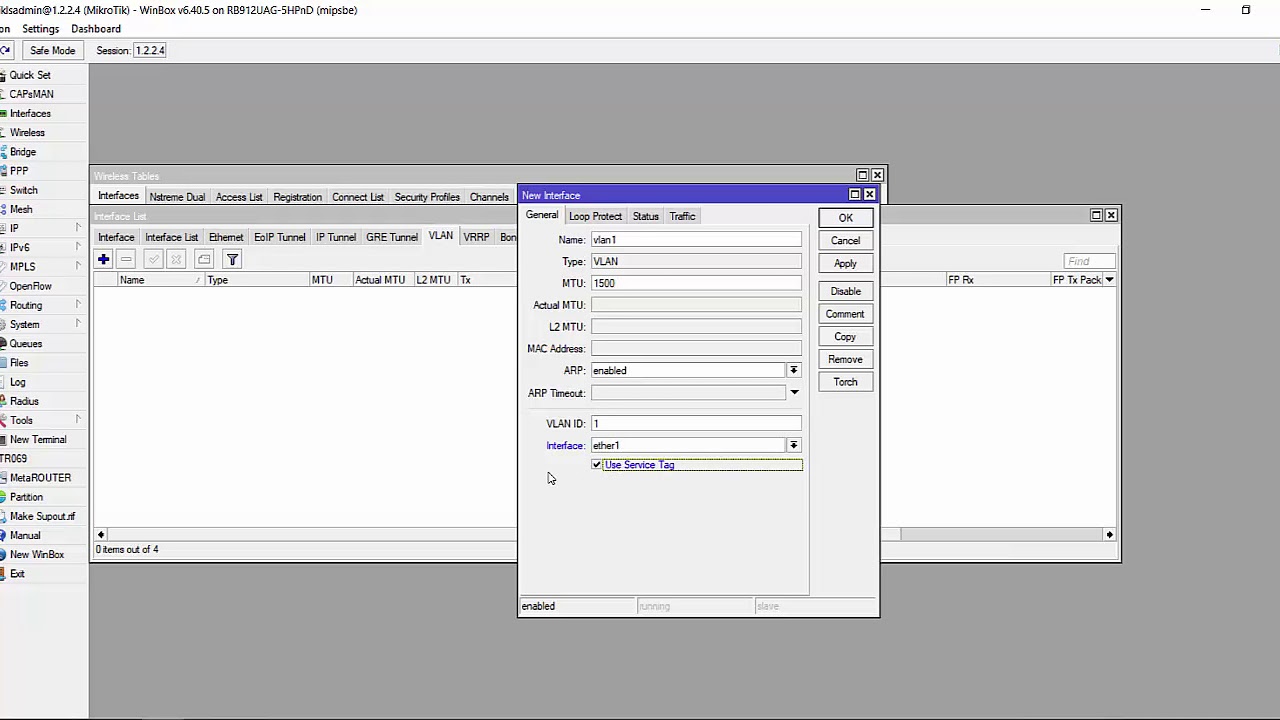Open the GRE Tunnel tab

click(x=392, y=237)
